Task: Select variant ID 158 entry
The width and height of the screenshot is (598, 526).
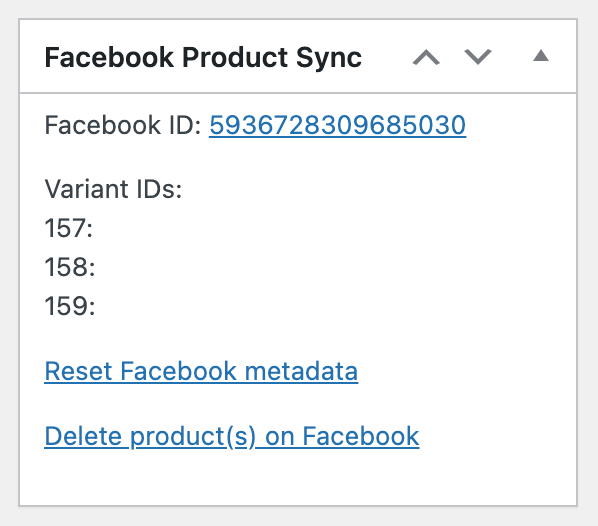Action: pos(70,267)
